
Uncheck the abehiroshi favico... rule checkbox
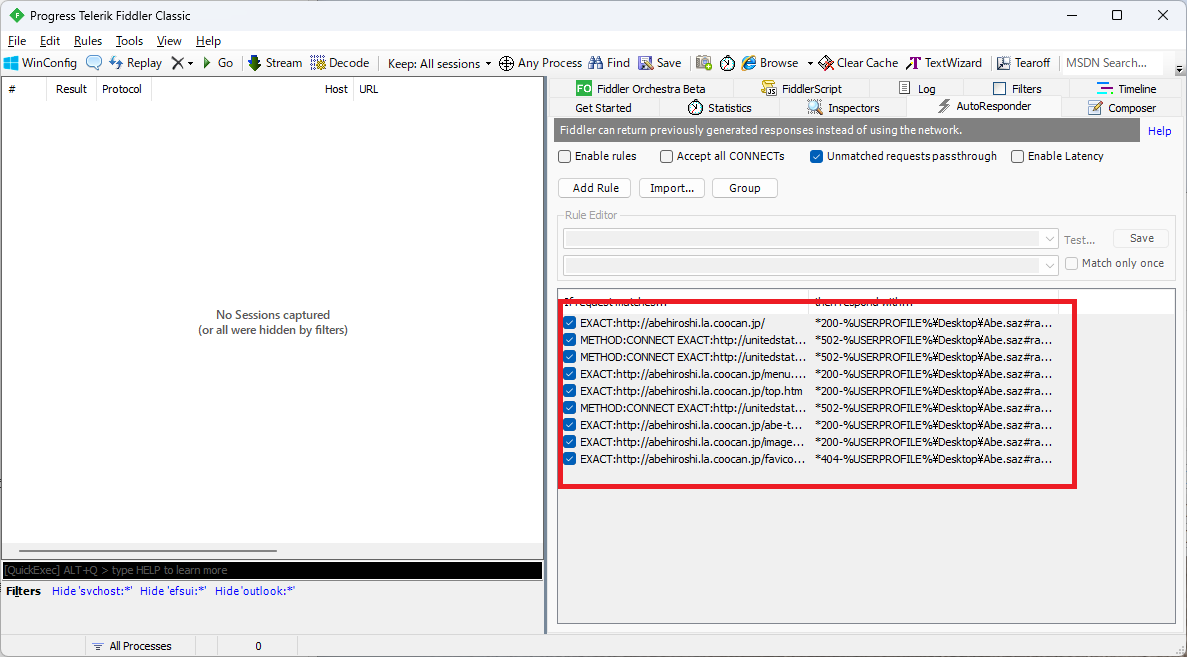coord(570,459)
